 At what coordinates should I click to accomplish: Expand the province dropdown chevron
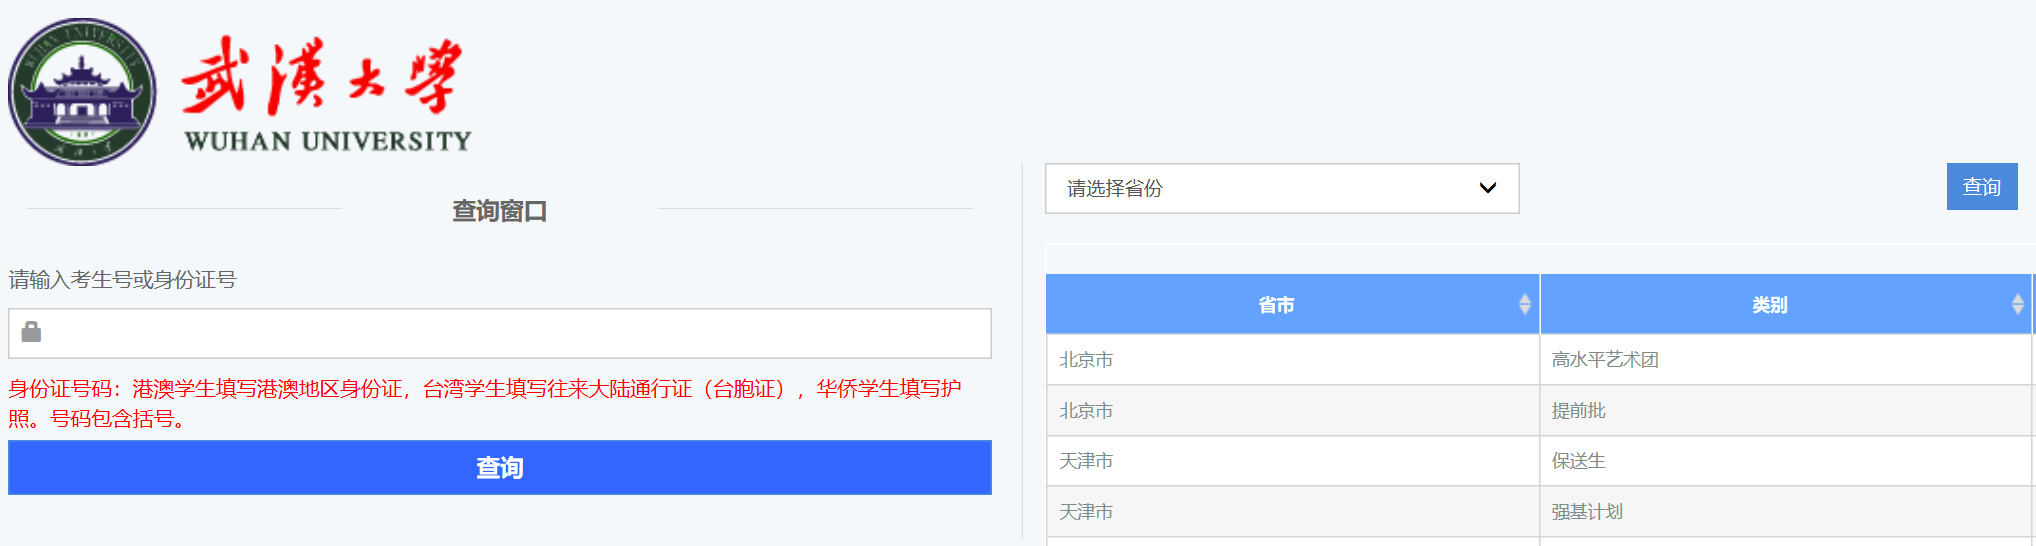click(1488, 188)
